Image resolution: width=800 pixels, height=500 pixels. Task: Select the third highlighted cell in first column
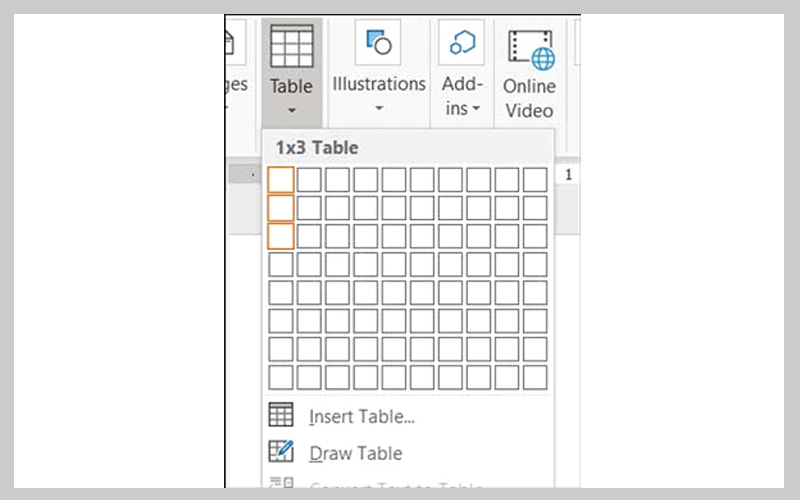[x=282, y=236]
